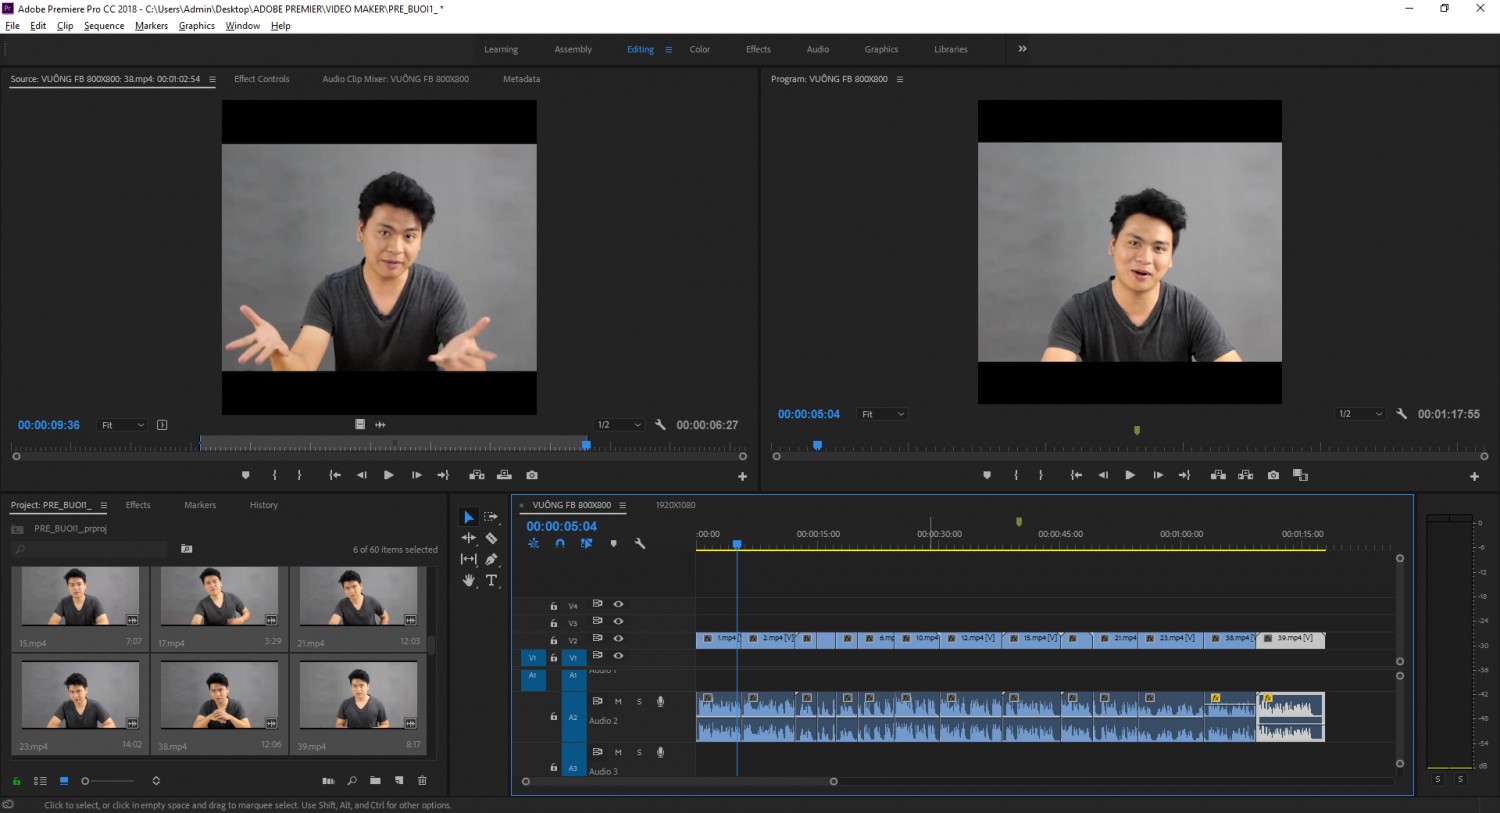Click the New Bin folder icon in Project panel
Viewport: 1500px width, 813px height.
tap(375, 781)
